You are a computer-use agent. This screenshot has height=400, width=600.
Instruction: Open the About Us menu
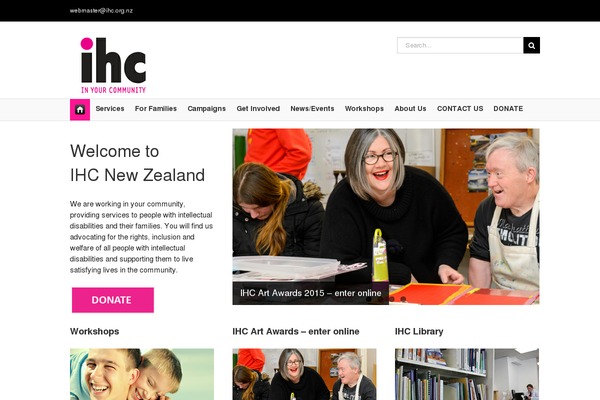(410, 109)
